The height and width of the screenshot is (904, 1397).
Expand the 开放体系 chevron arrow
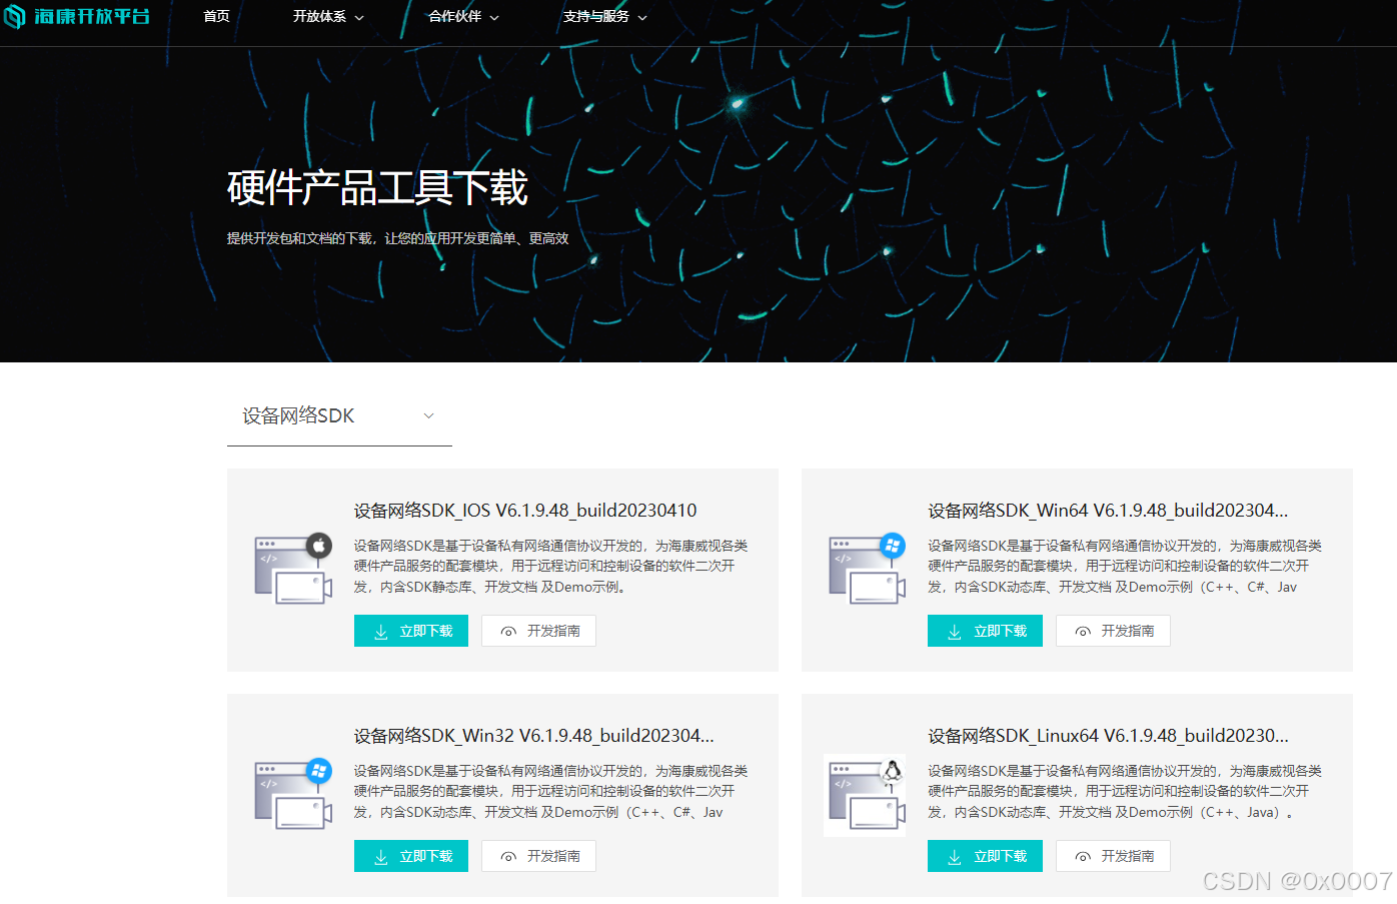(x=359, y=17)
